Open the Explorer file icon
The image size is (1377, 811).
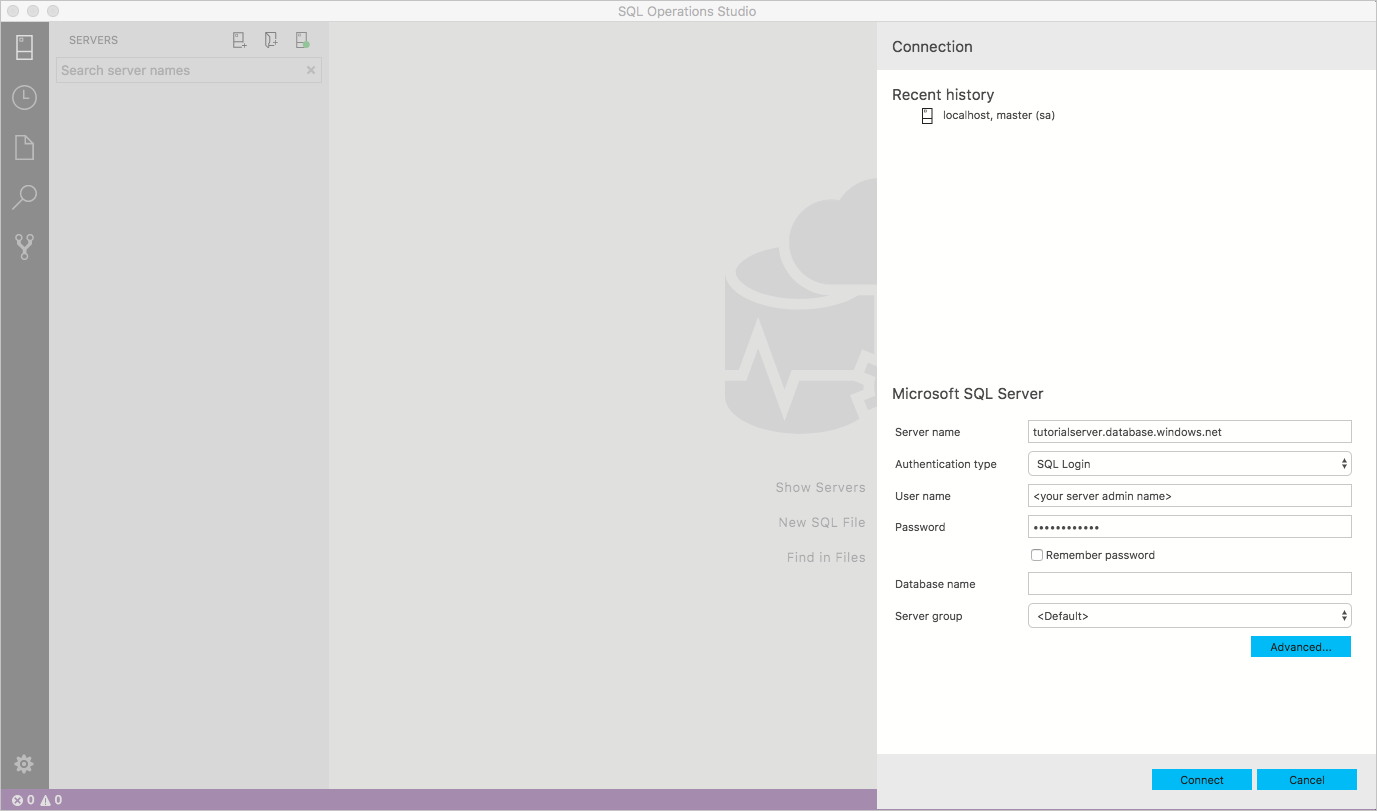(24, 147)
